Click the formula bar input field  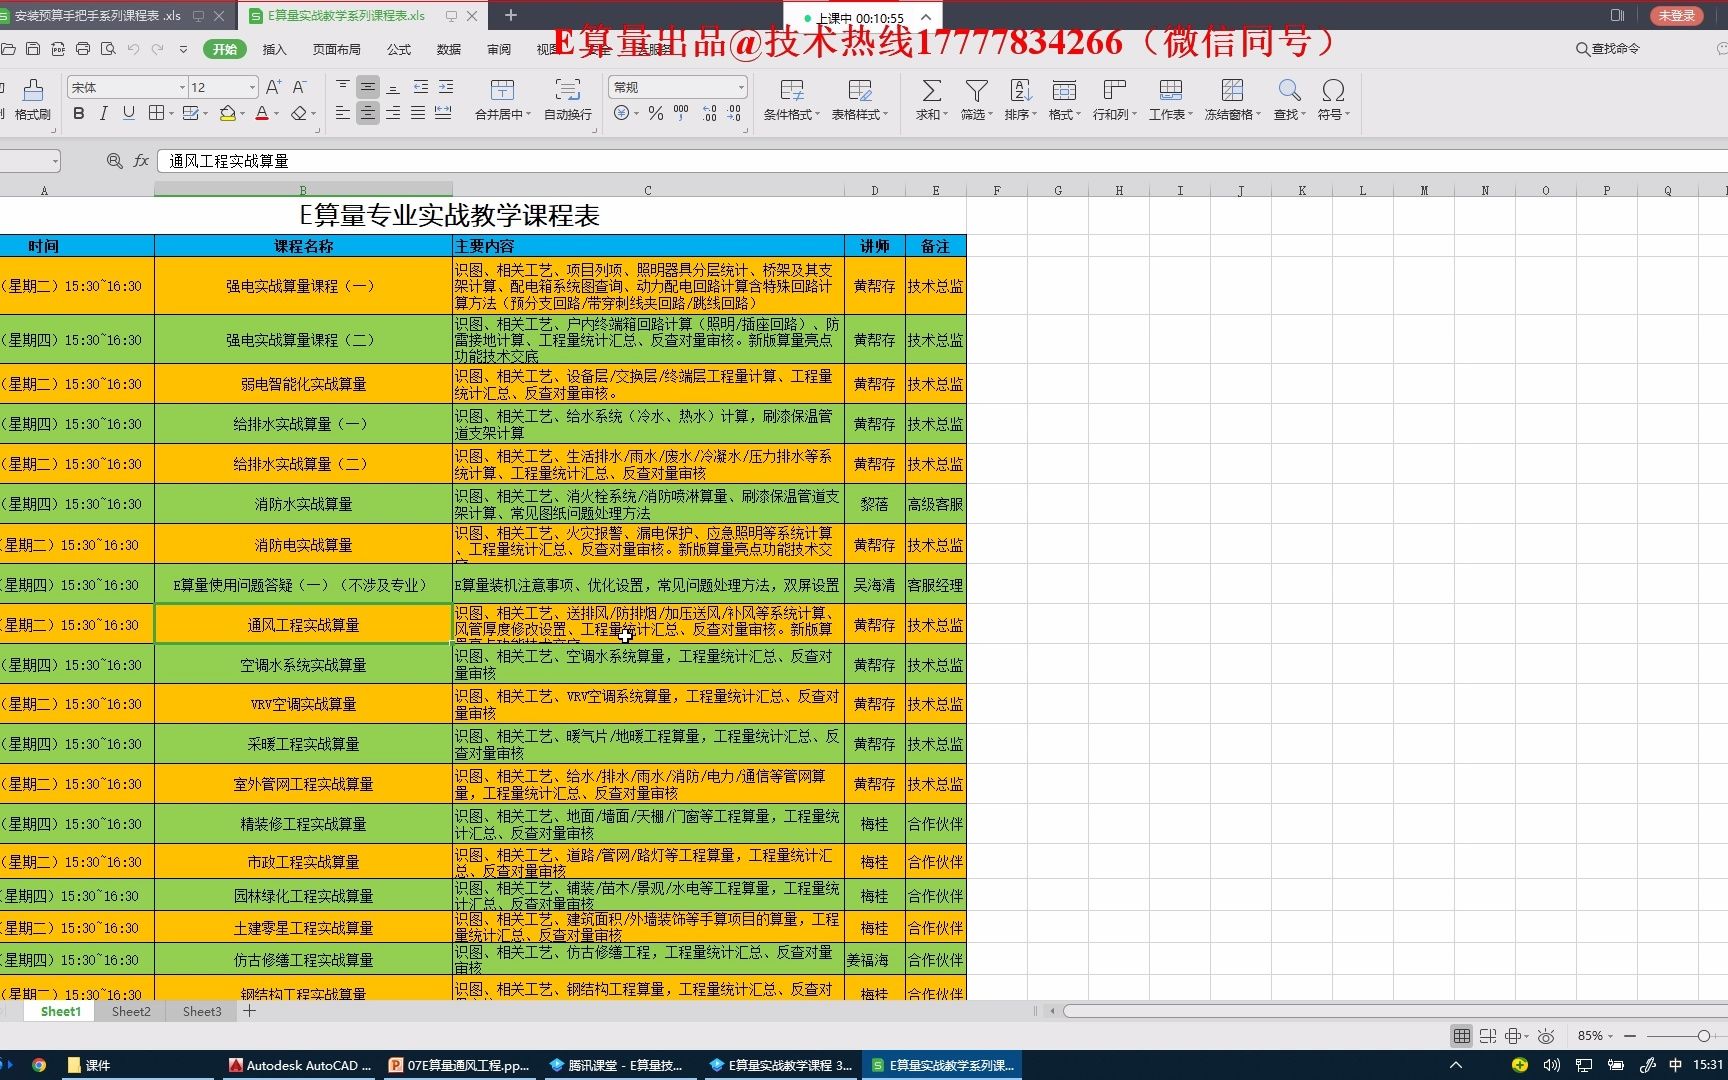point(942,161)
